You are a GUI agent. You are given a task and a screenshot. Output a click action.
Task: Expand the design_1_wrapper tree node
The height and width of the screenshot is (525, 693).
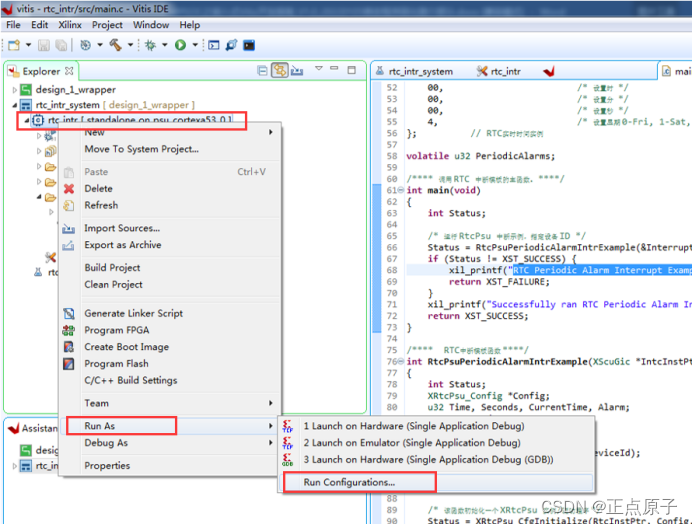[x=15, y=90]
